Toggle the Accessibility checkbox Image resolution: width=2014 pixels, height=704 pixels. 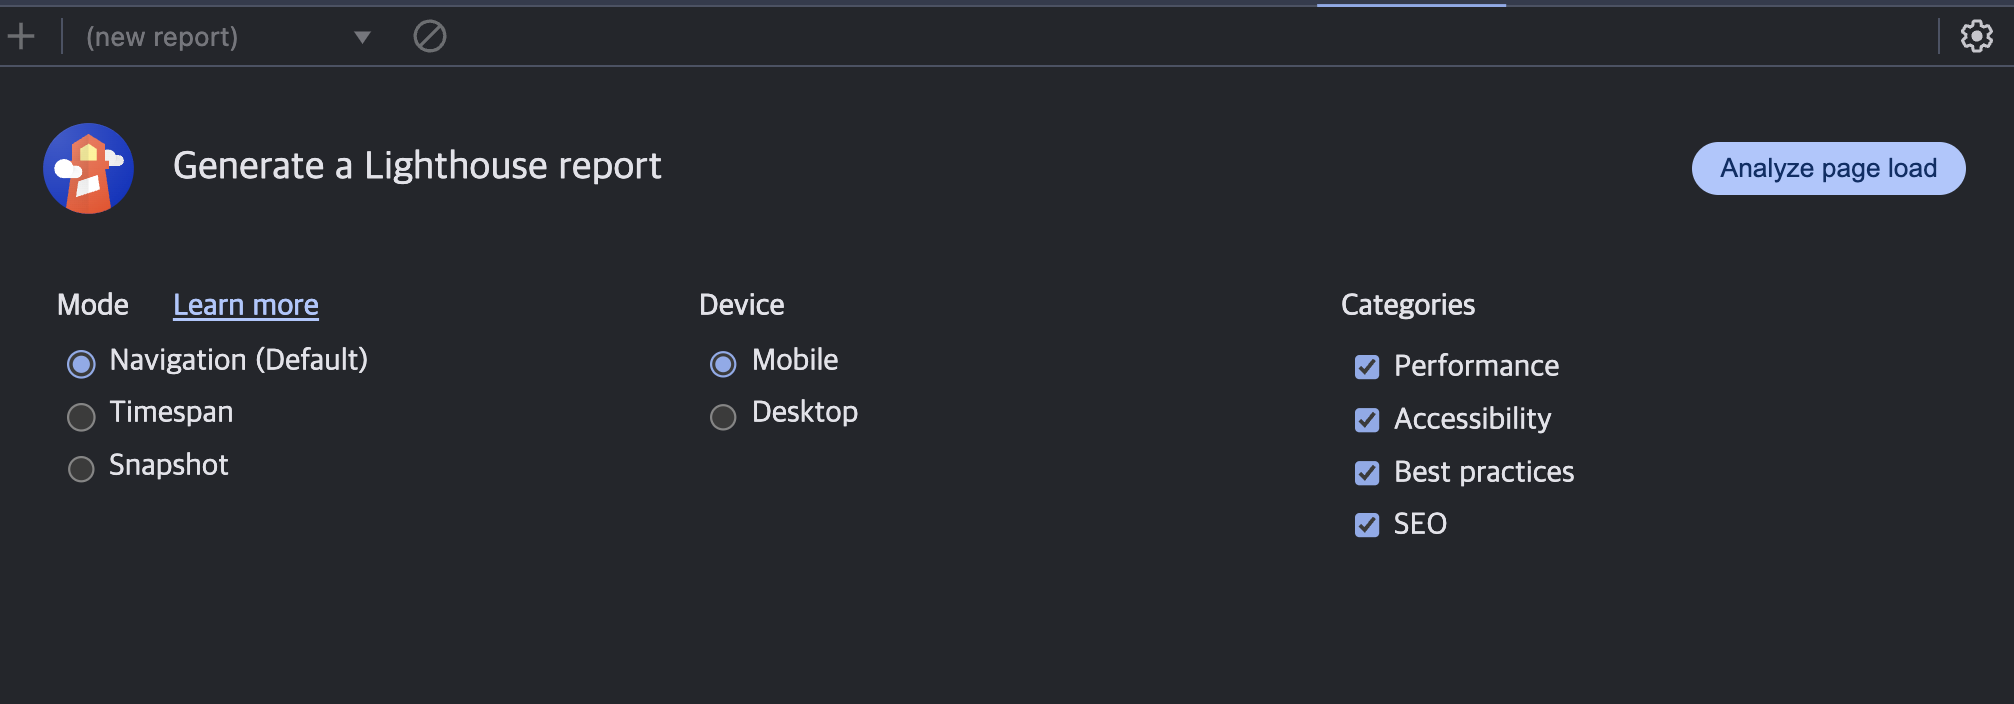click(x=1367, y=420)
